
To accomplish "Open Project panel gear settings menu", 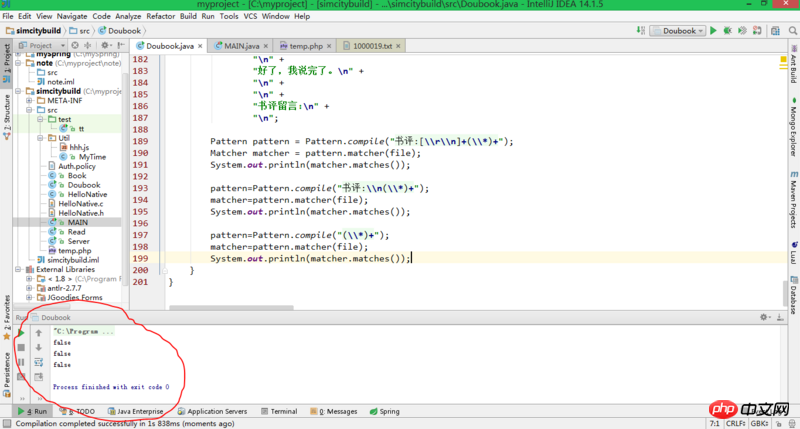I will (105, 45).
